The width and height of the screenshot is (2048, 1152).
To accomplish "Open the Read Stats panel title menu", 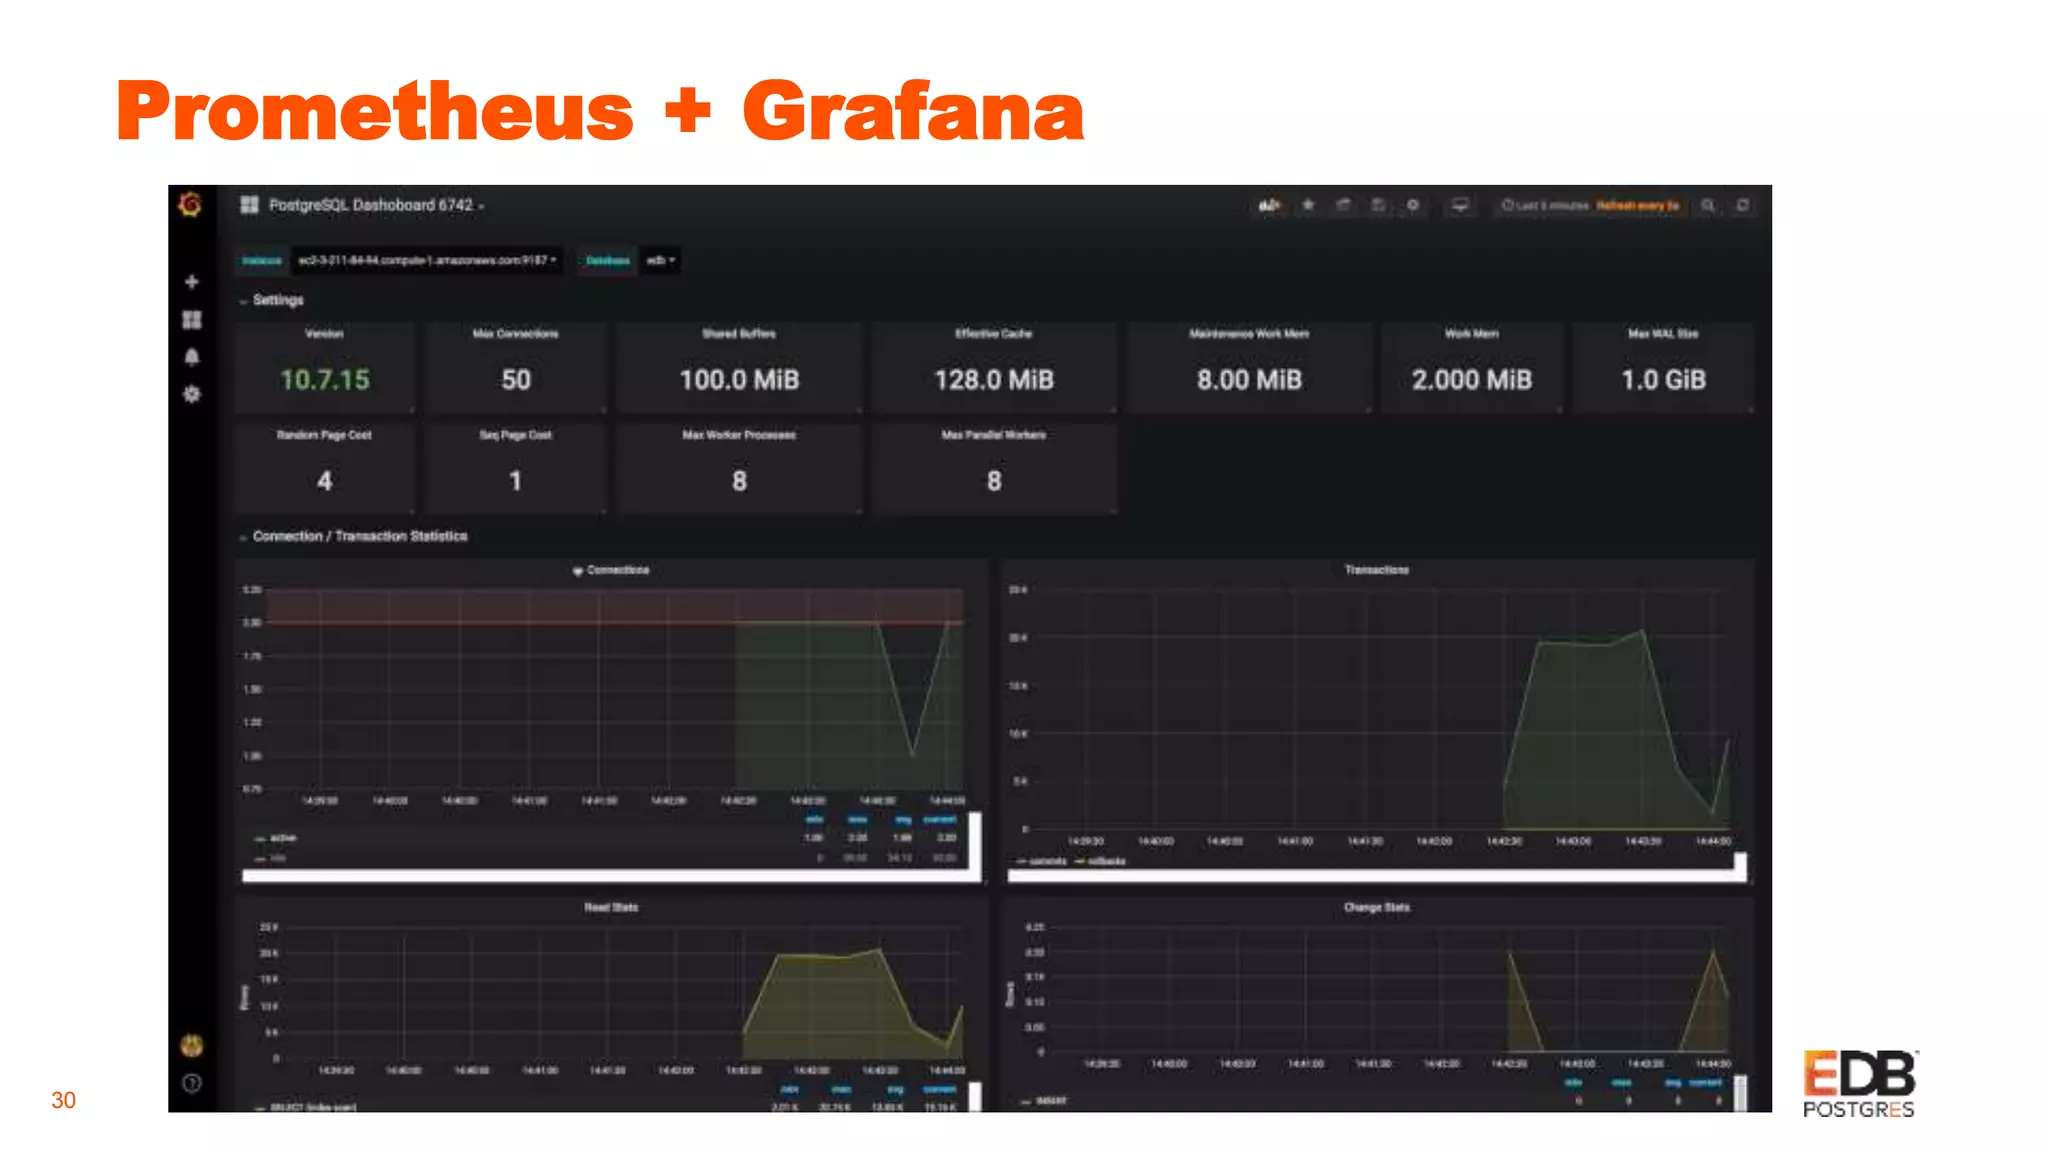I will point(611,907).
